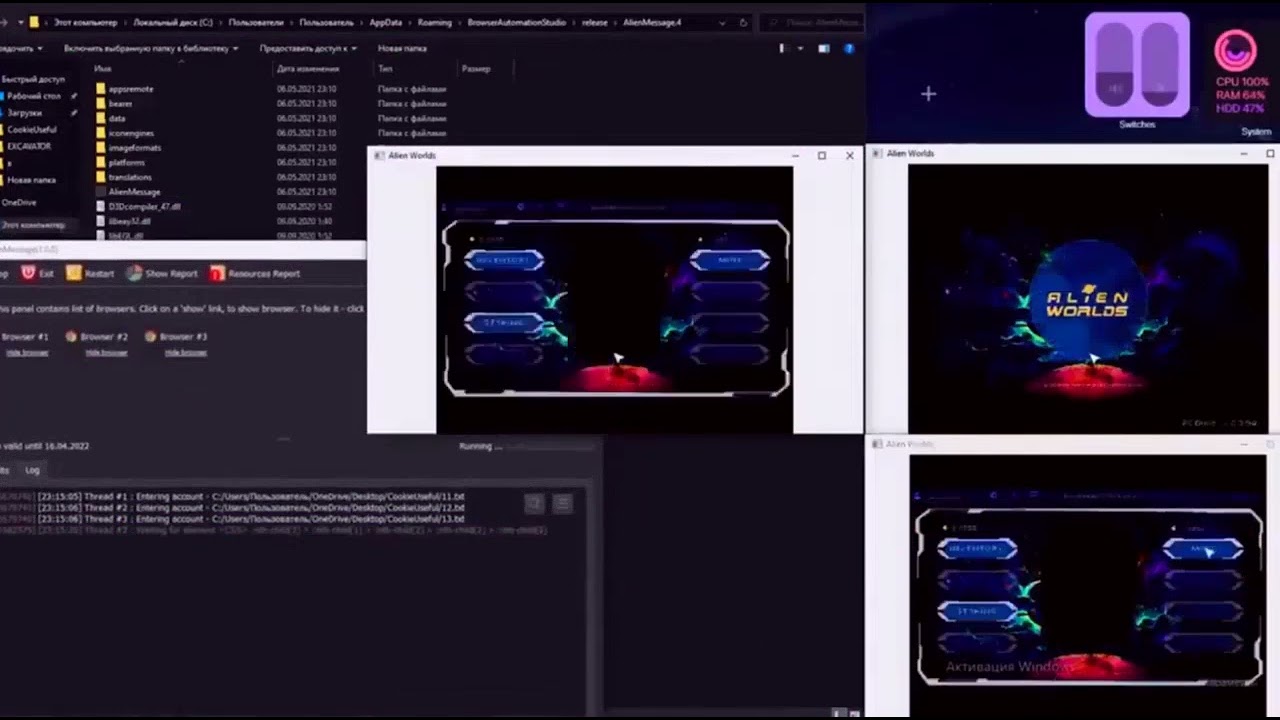
Task: Open address bar history dropdown arrow
Action: (722, 22)
